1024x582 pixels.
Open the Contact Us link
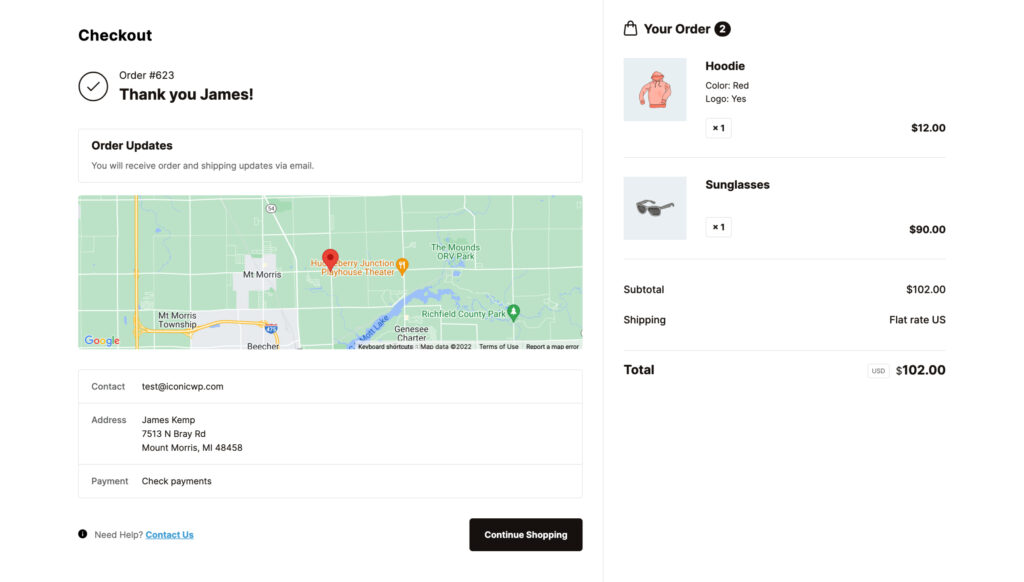pos(169,534)
